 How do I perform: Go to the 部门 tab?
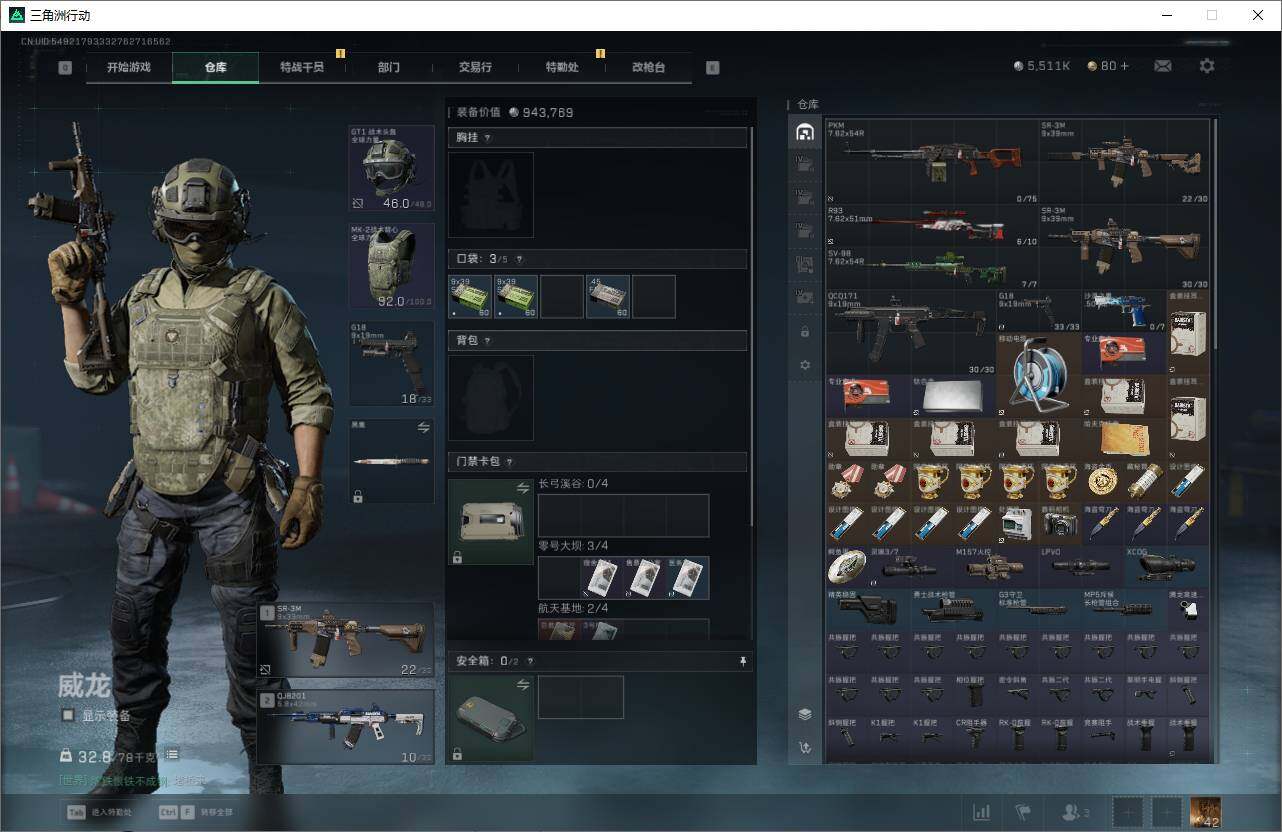[389, 67]
